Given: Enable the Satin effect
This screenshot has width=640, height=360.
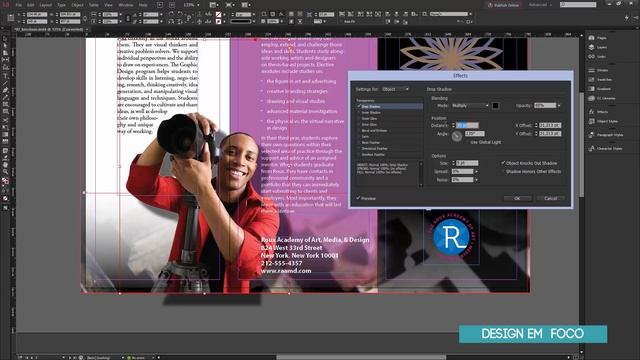Looking at the screenshot, I should 359,137.
